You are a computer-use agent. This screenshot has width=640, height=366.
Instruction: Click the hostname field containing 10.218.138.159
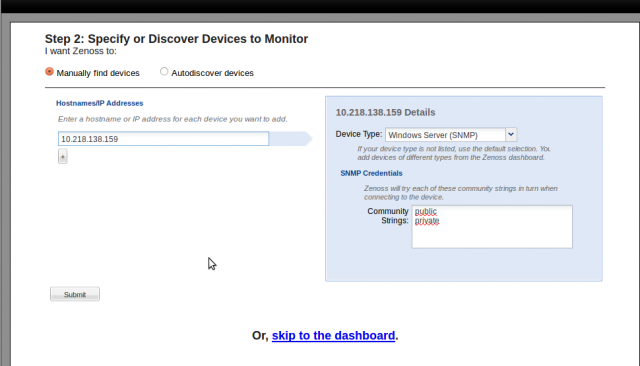[x=163, y=139]
